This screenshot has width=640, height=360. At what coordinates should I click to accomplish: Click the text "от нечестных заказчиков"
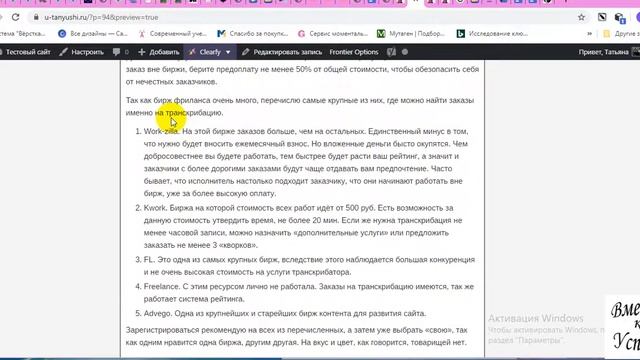tap(171, 82)
